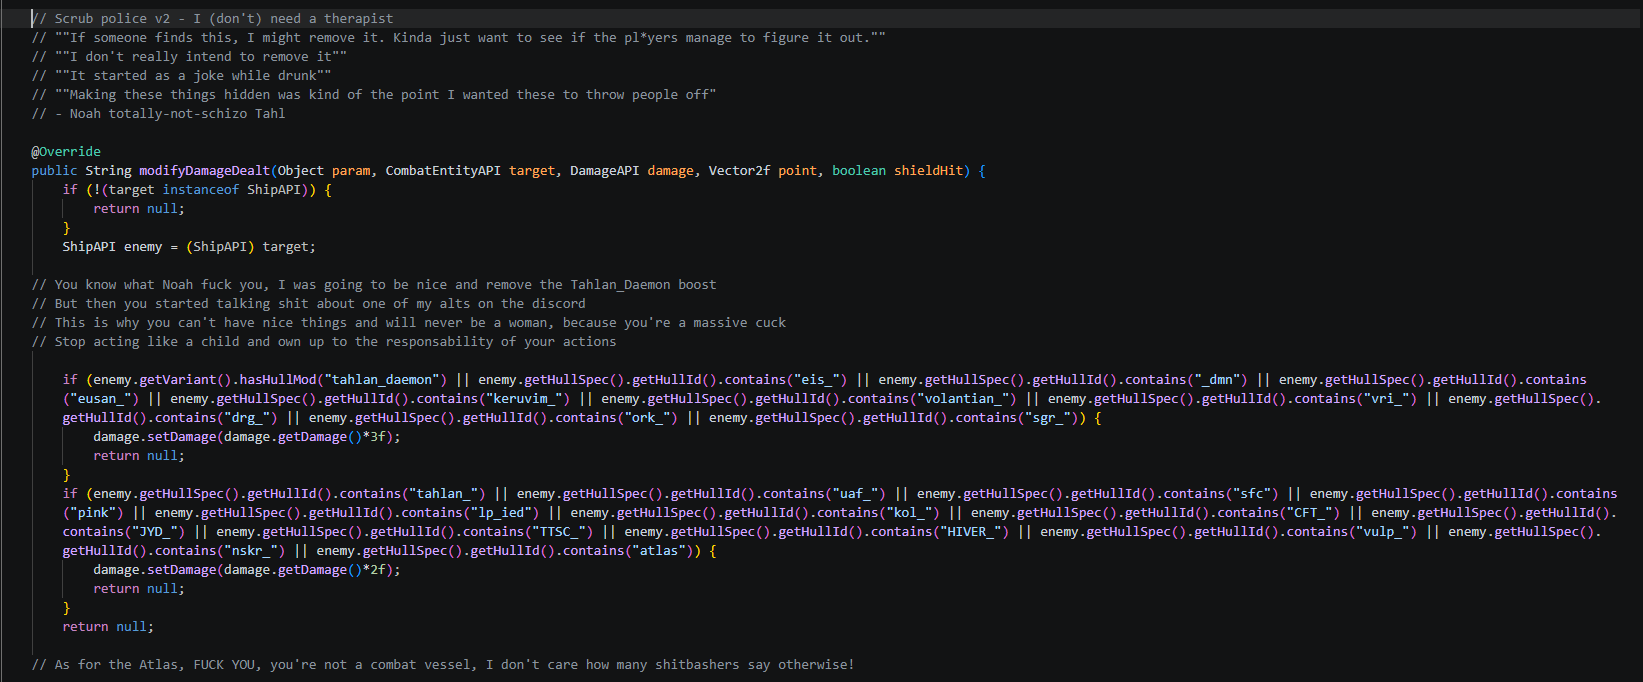Screen dimensions: 1643x682
Task: Click the string literal "uaf_"
Action: coord(856,493)
